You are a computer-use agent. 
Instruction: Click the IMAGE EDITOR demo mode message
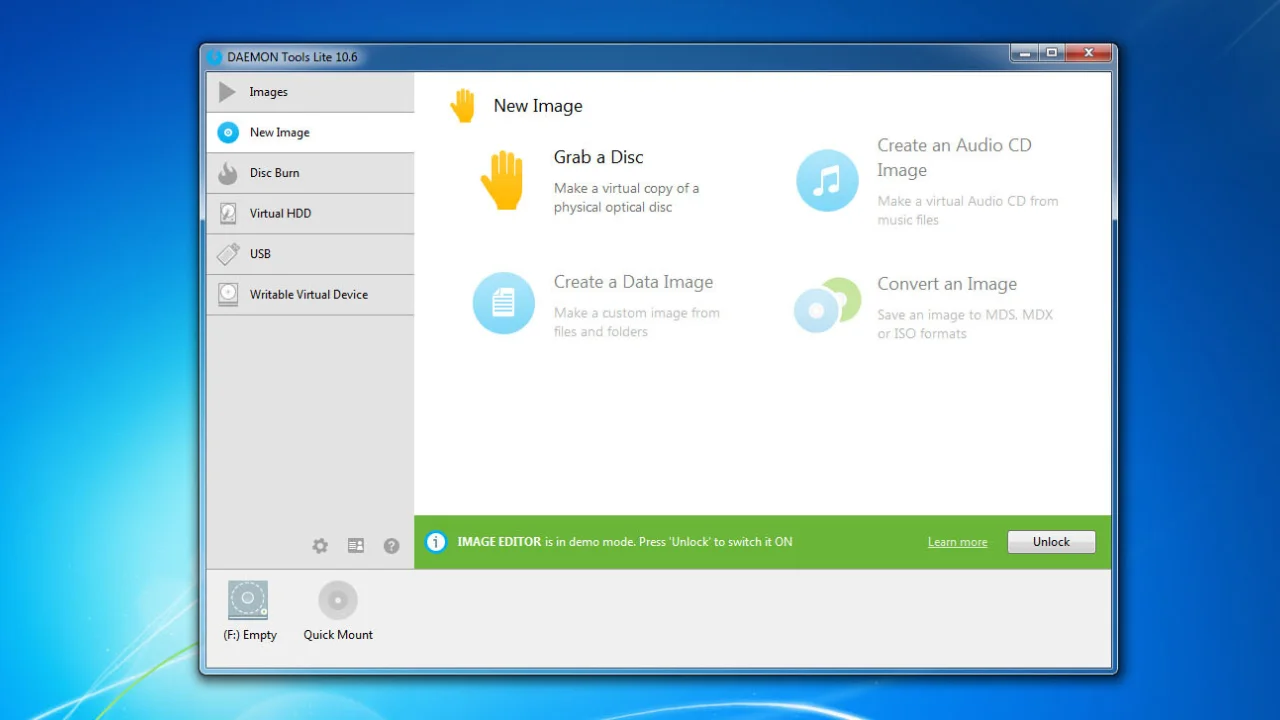[x=625, y=542]
